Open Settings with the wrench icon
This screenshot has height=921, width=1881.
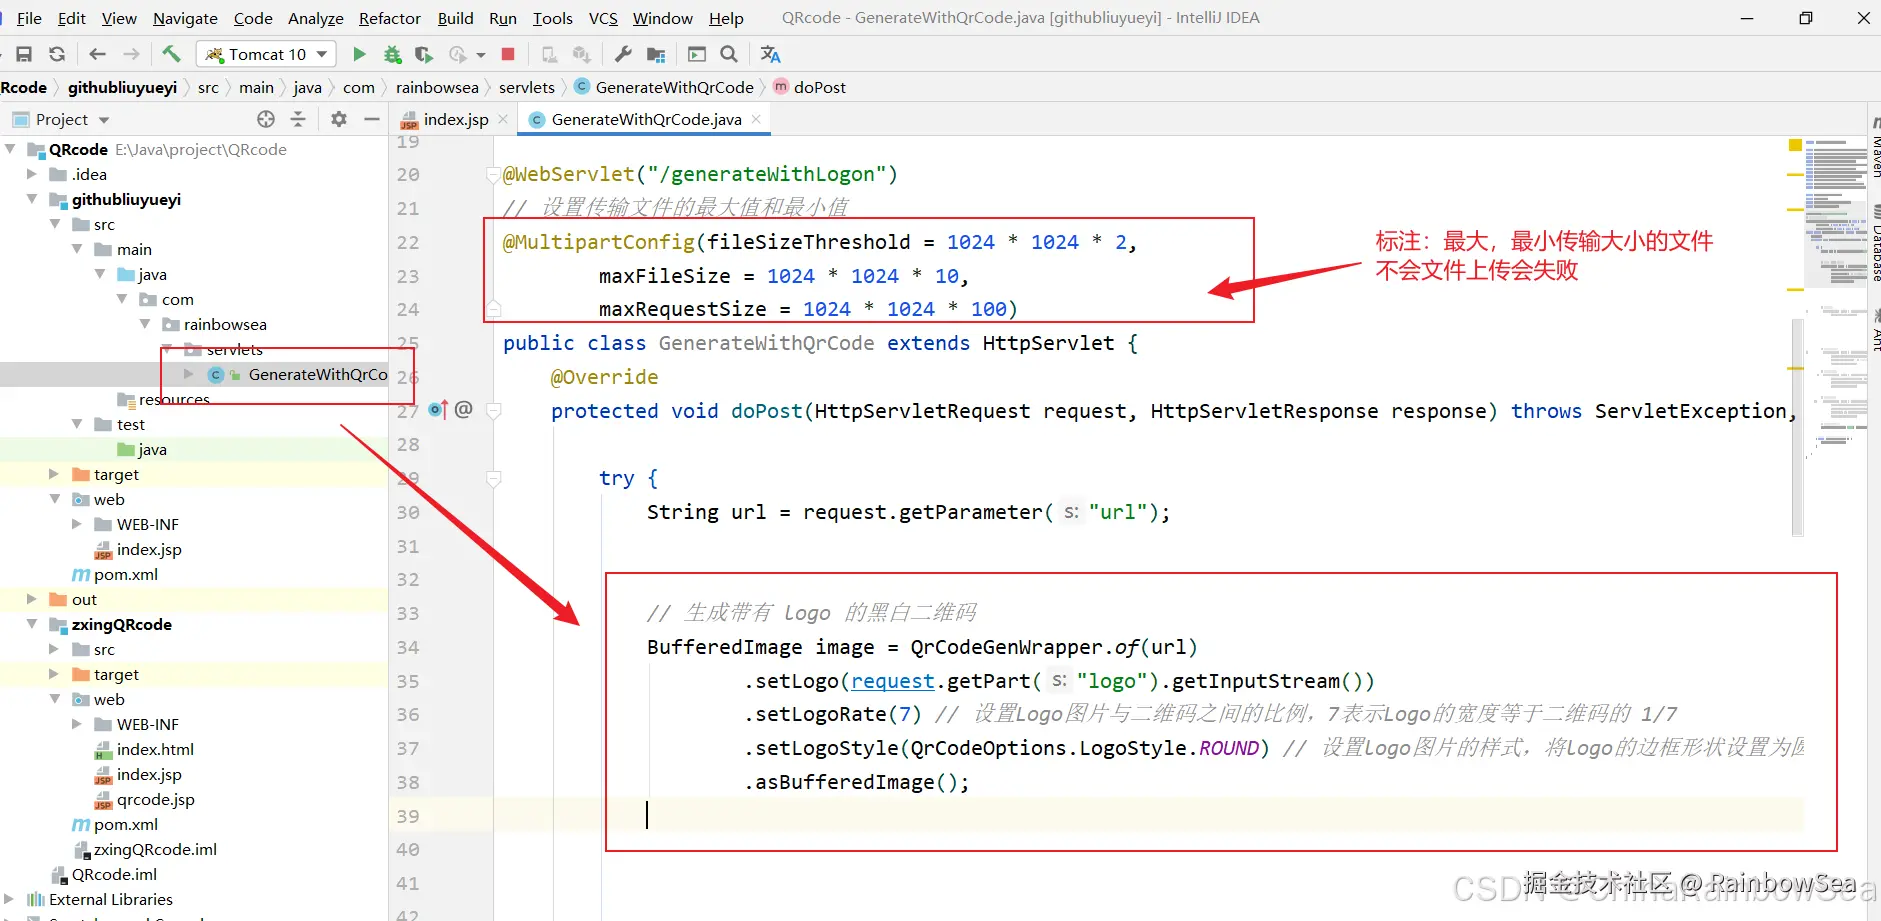623,54
